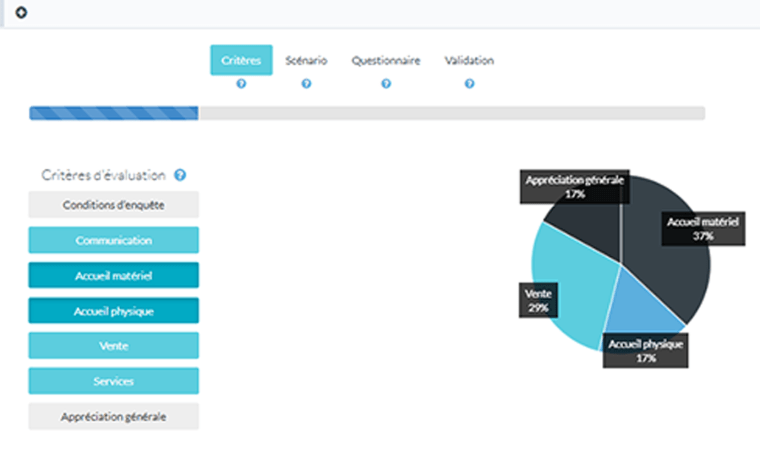Click help icon under Scénario tab
This screenshot has width=760, height=475.
(x=306, y=84)
